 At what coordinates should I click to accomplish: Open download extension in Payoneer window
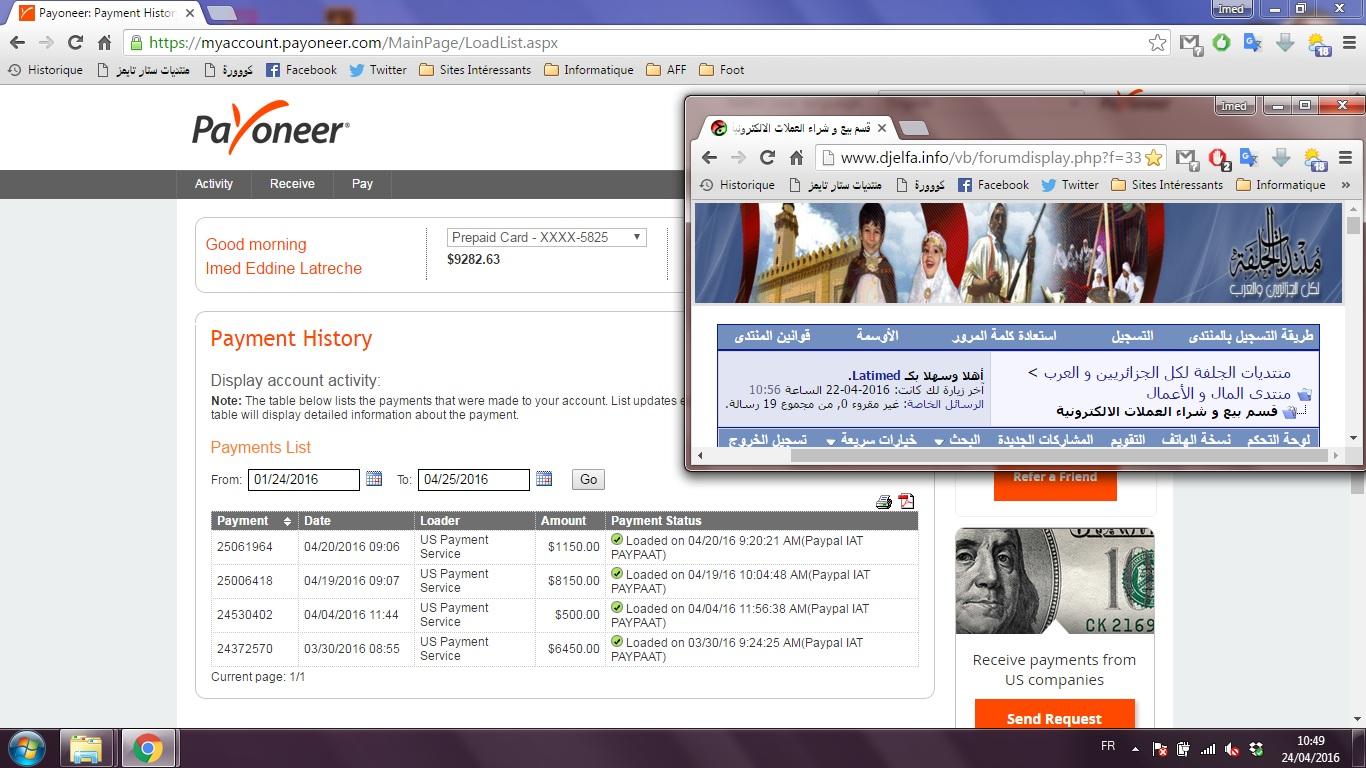click(1285, 43)
